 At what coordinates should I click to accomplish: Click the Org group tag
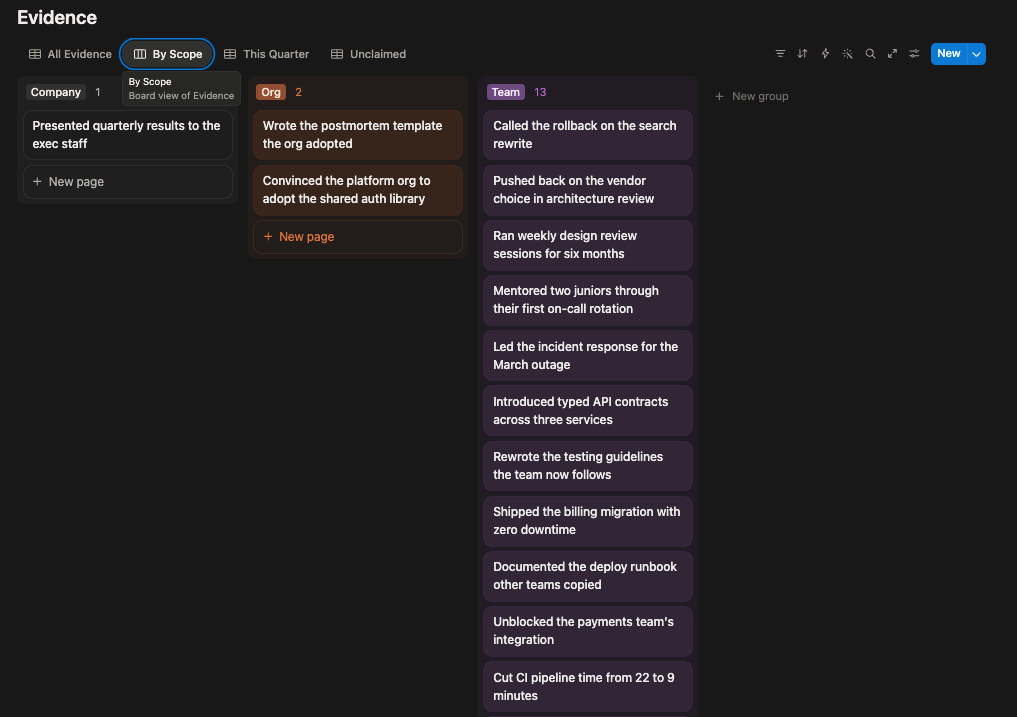271,92
